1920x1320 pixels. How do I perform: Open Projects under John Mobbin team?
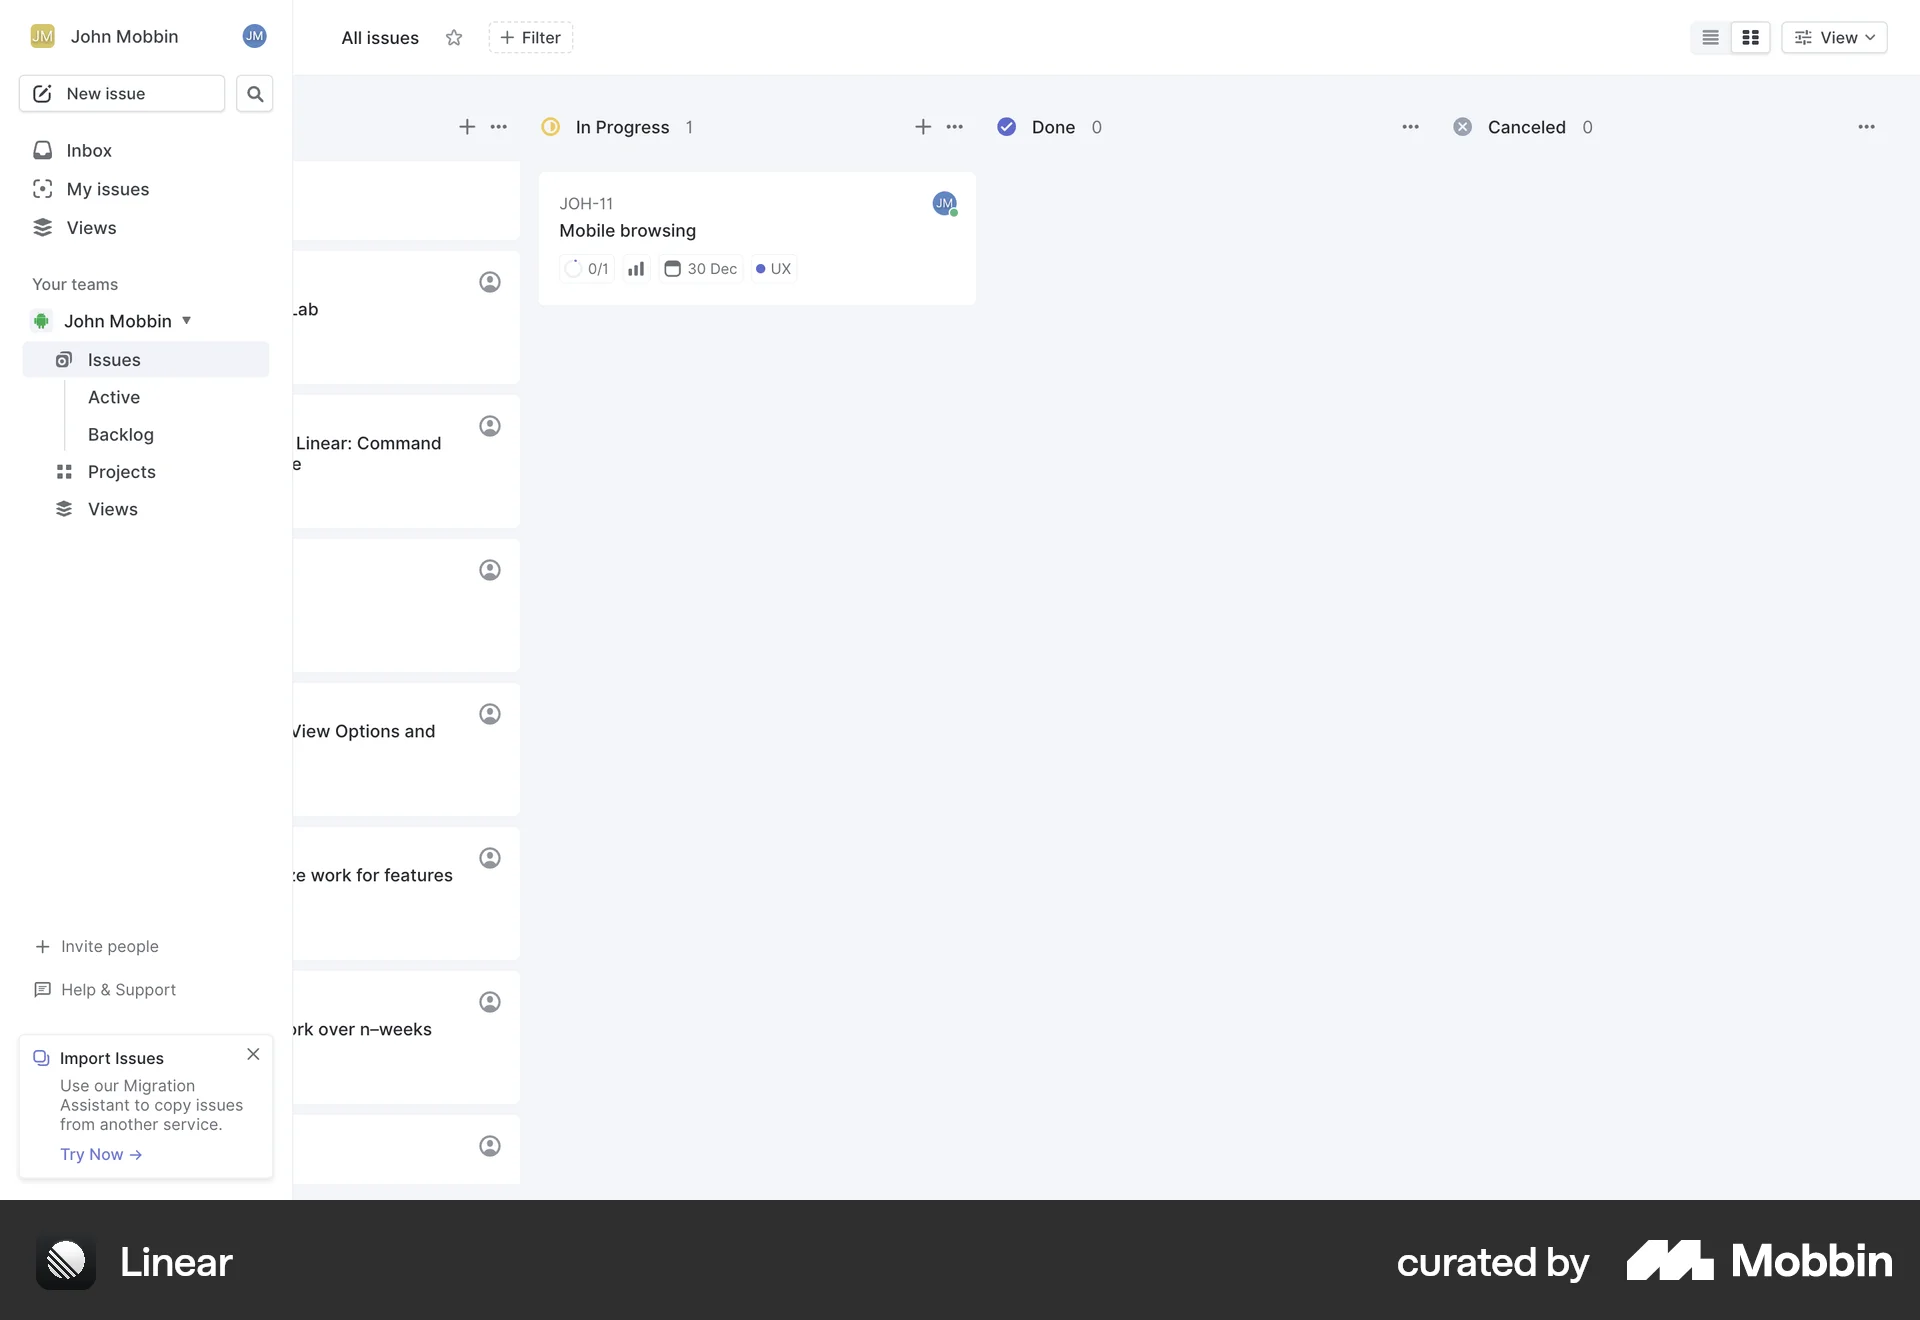click(x=121, y=471)
